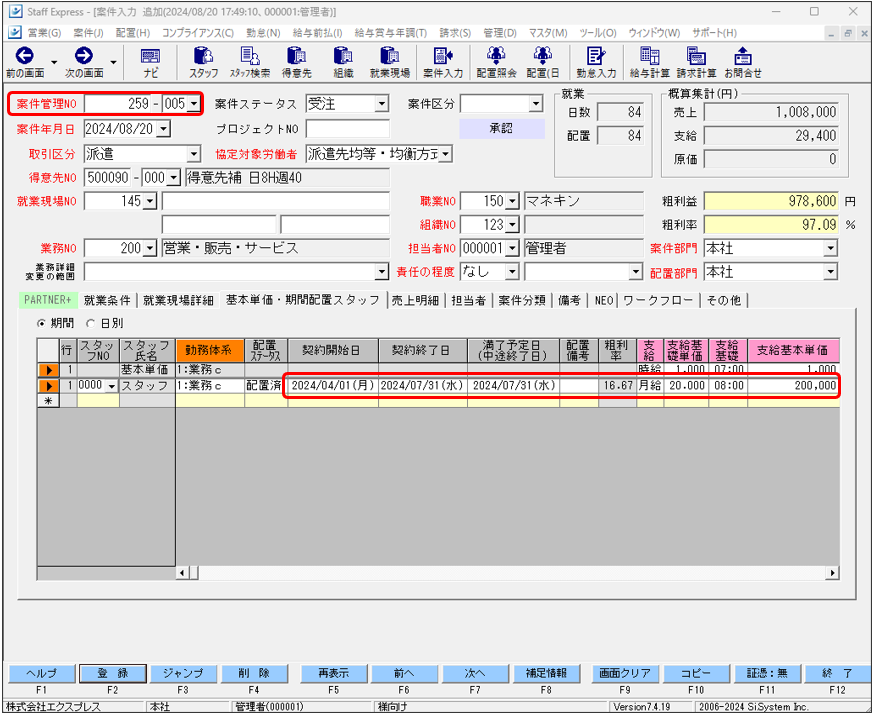Switch to the 備考 tab
The image size is (874, 716).
point(569,301)
